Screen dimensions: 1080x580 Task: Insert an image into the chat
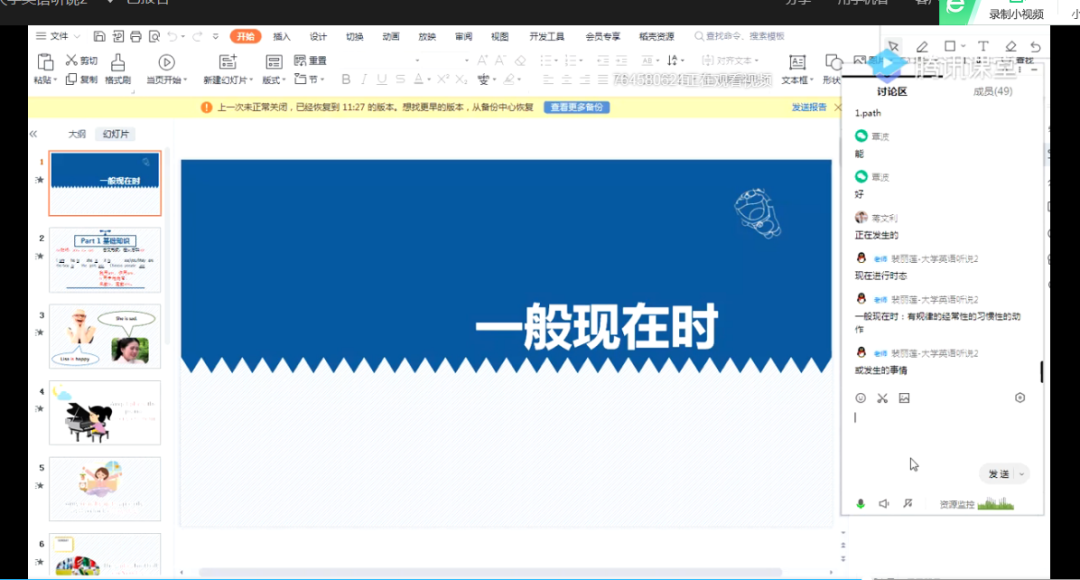[904, 398]
